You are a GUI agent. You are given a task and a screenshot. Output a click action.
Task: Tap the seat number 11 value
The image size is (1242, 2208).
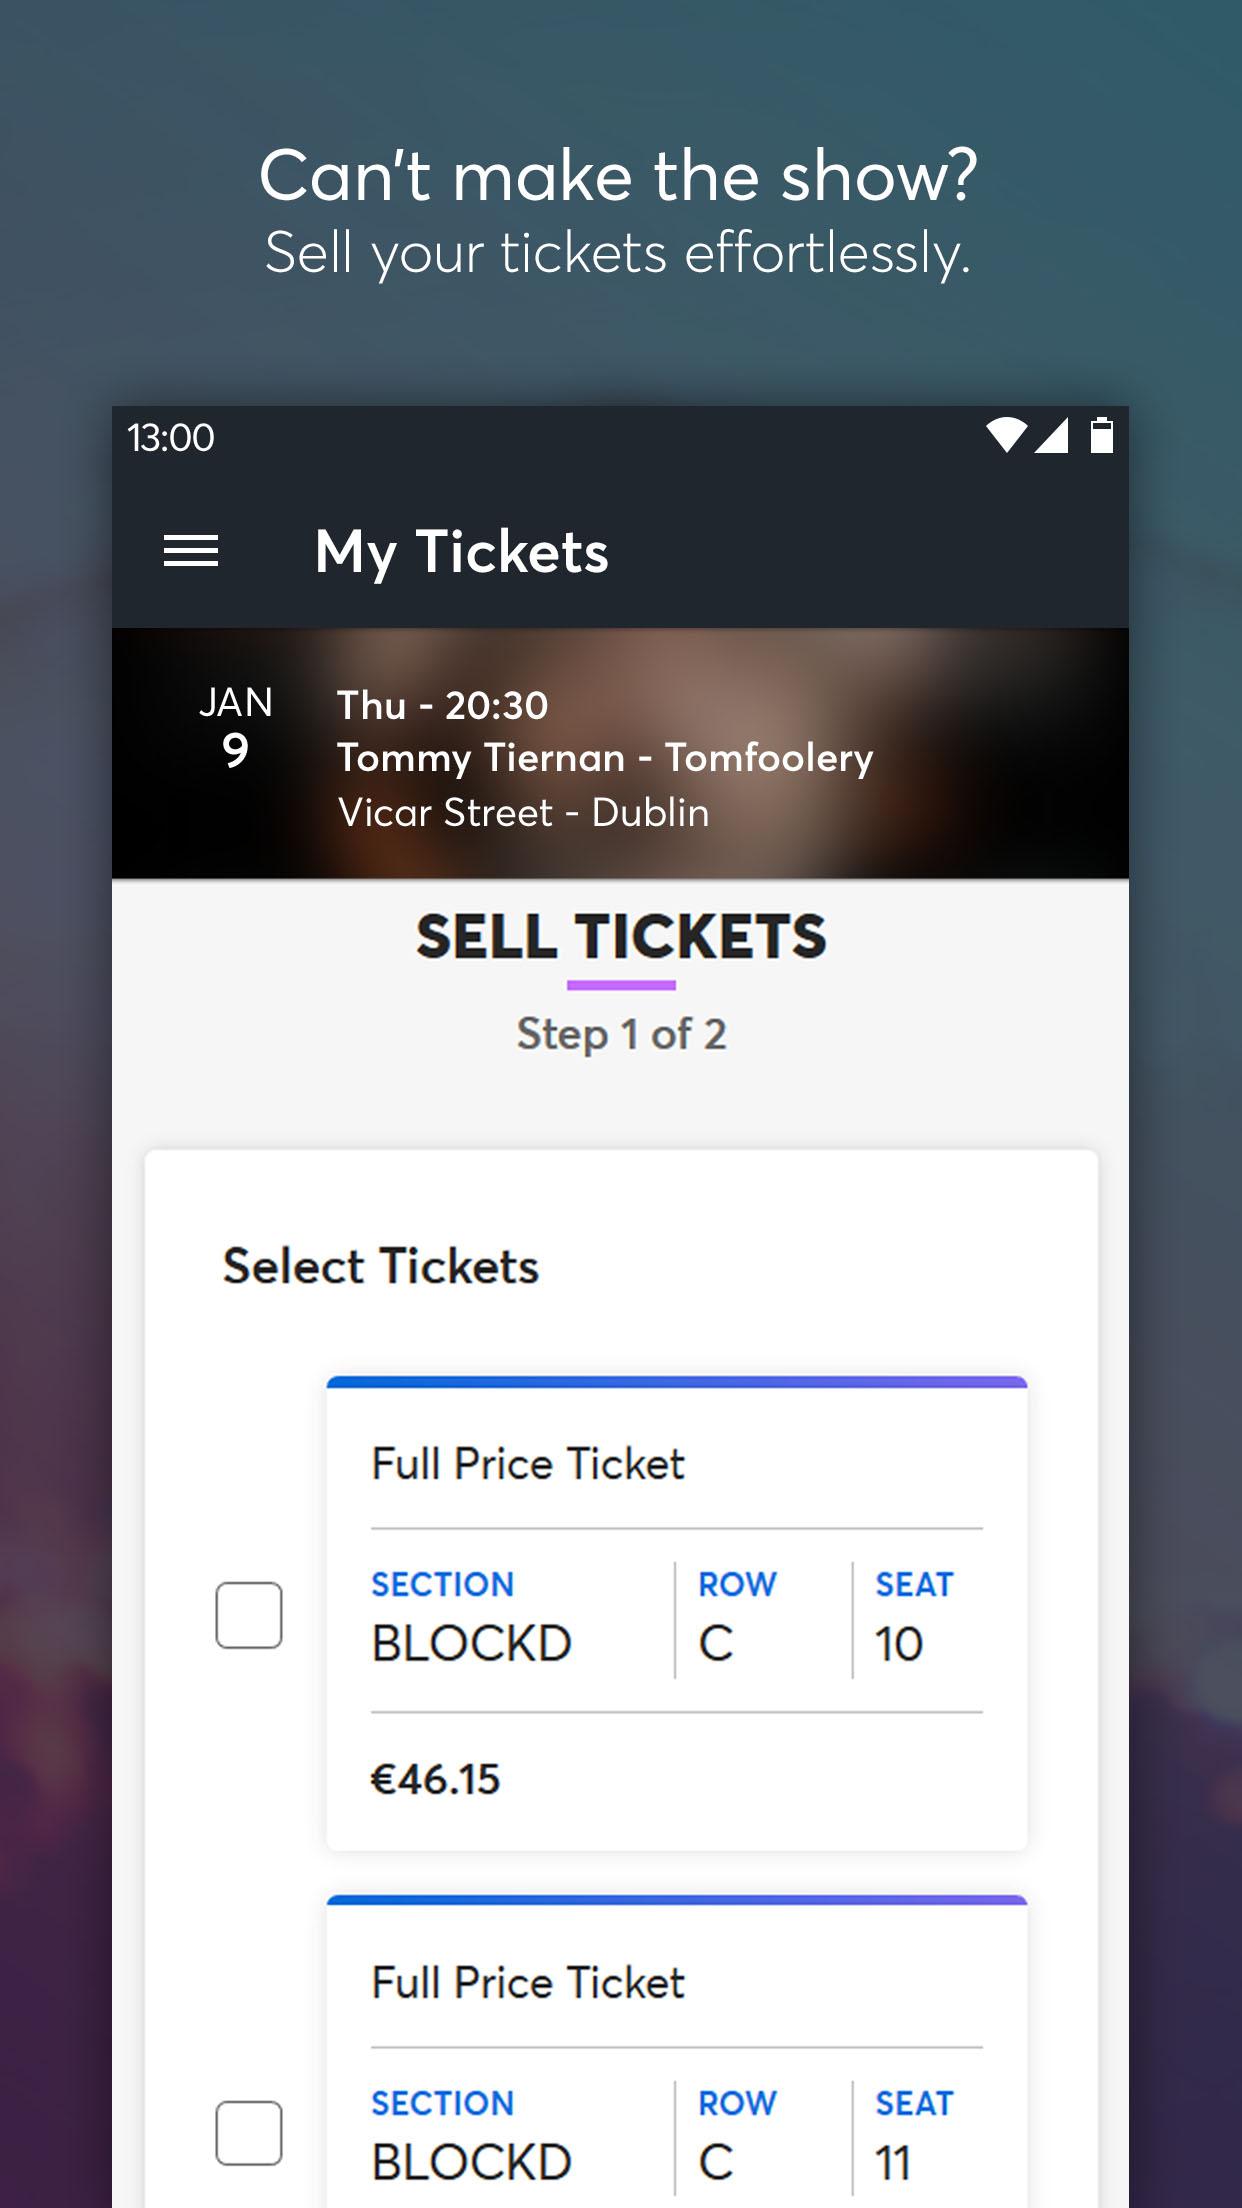pyautogui.click(x=892, y=2163)
